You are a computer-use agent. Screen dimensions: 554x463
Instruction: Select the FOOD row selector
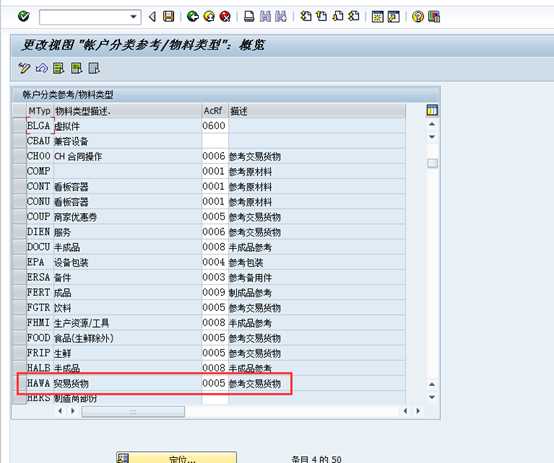(19, 338)
